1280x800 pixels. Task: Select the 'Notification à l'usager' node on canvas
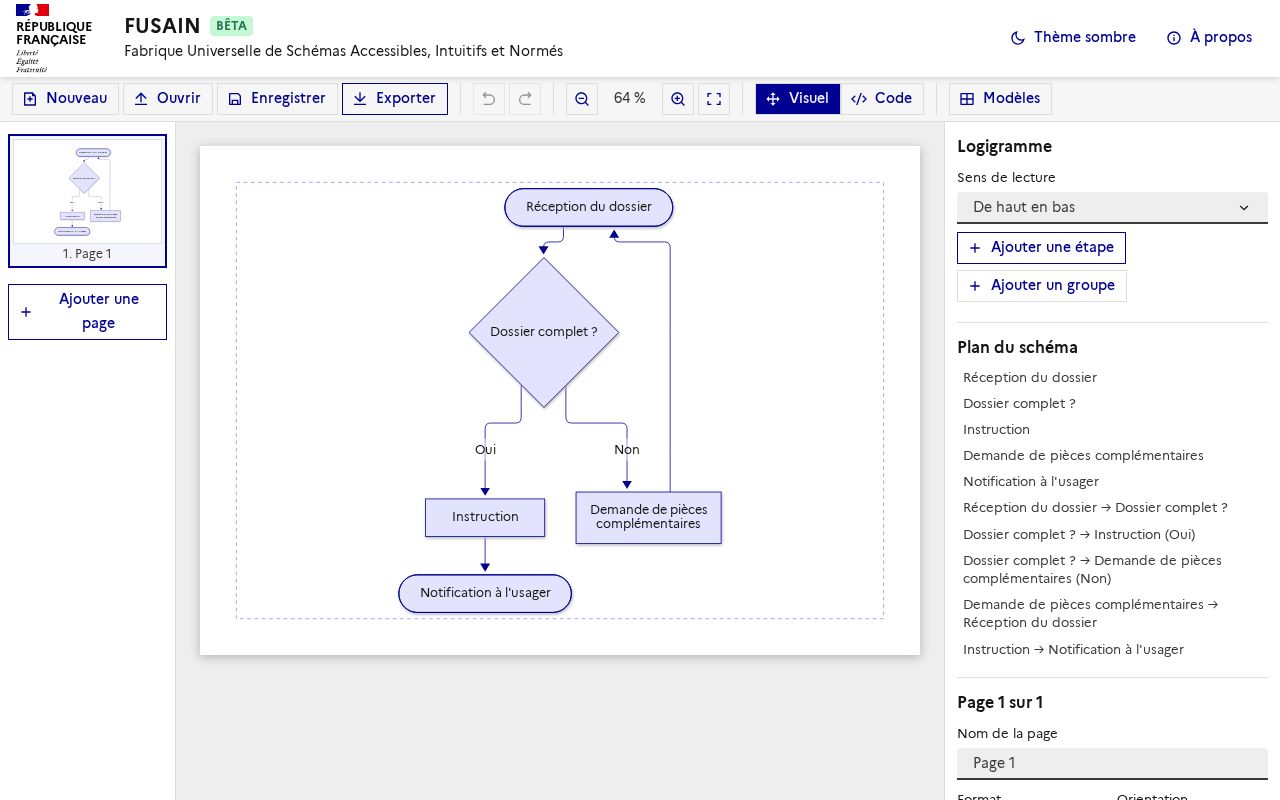point(485,593)
